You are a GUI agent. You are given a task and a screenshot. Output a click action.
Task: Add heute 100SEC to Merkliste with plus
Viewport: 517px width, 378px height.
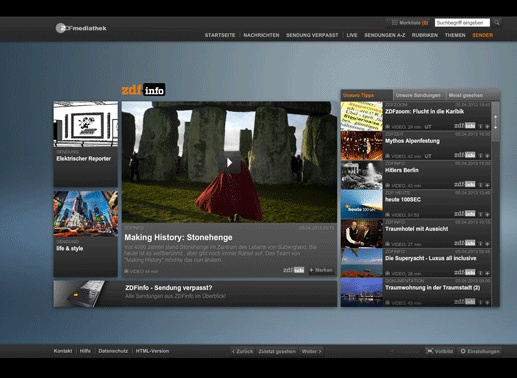click(x=487, y=215)
